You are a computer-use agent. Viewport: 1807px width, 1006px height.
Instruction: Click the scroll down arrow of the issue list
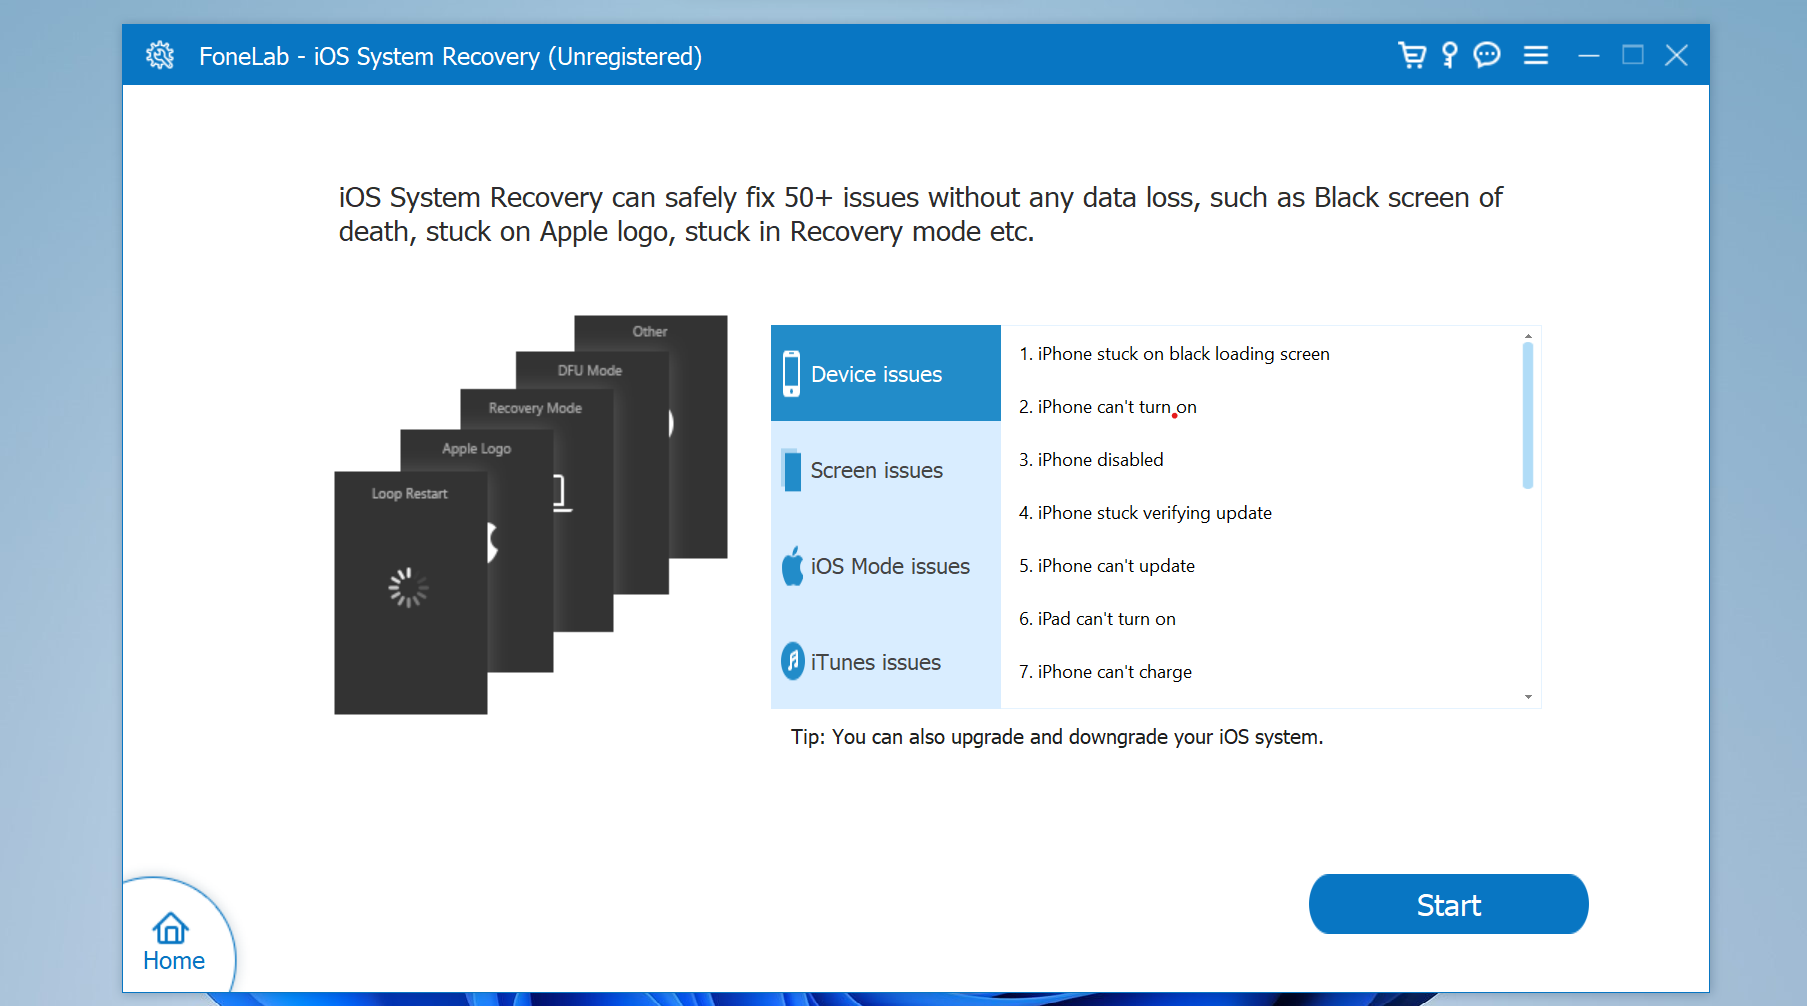[1528, 697]
